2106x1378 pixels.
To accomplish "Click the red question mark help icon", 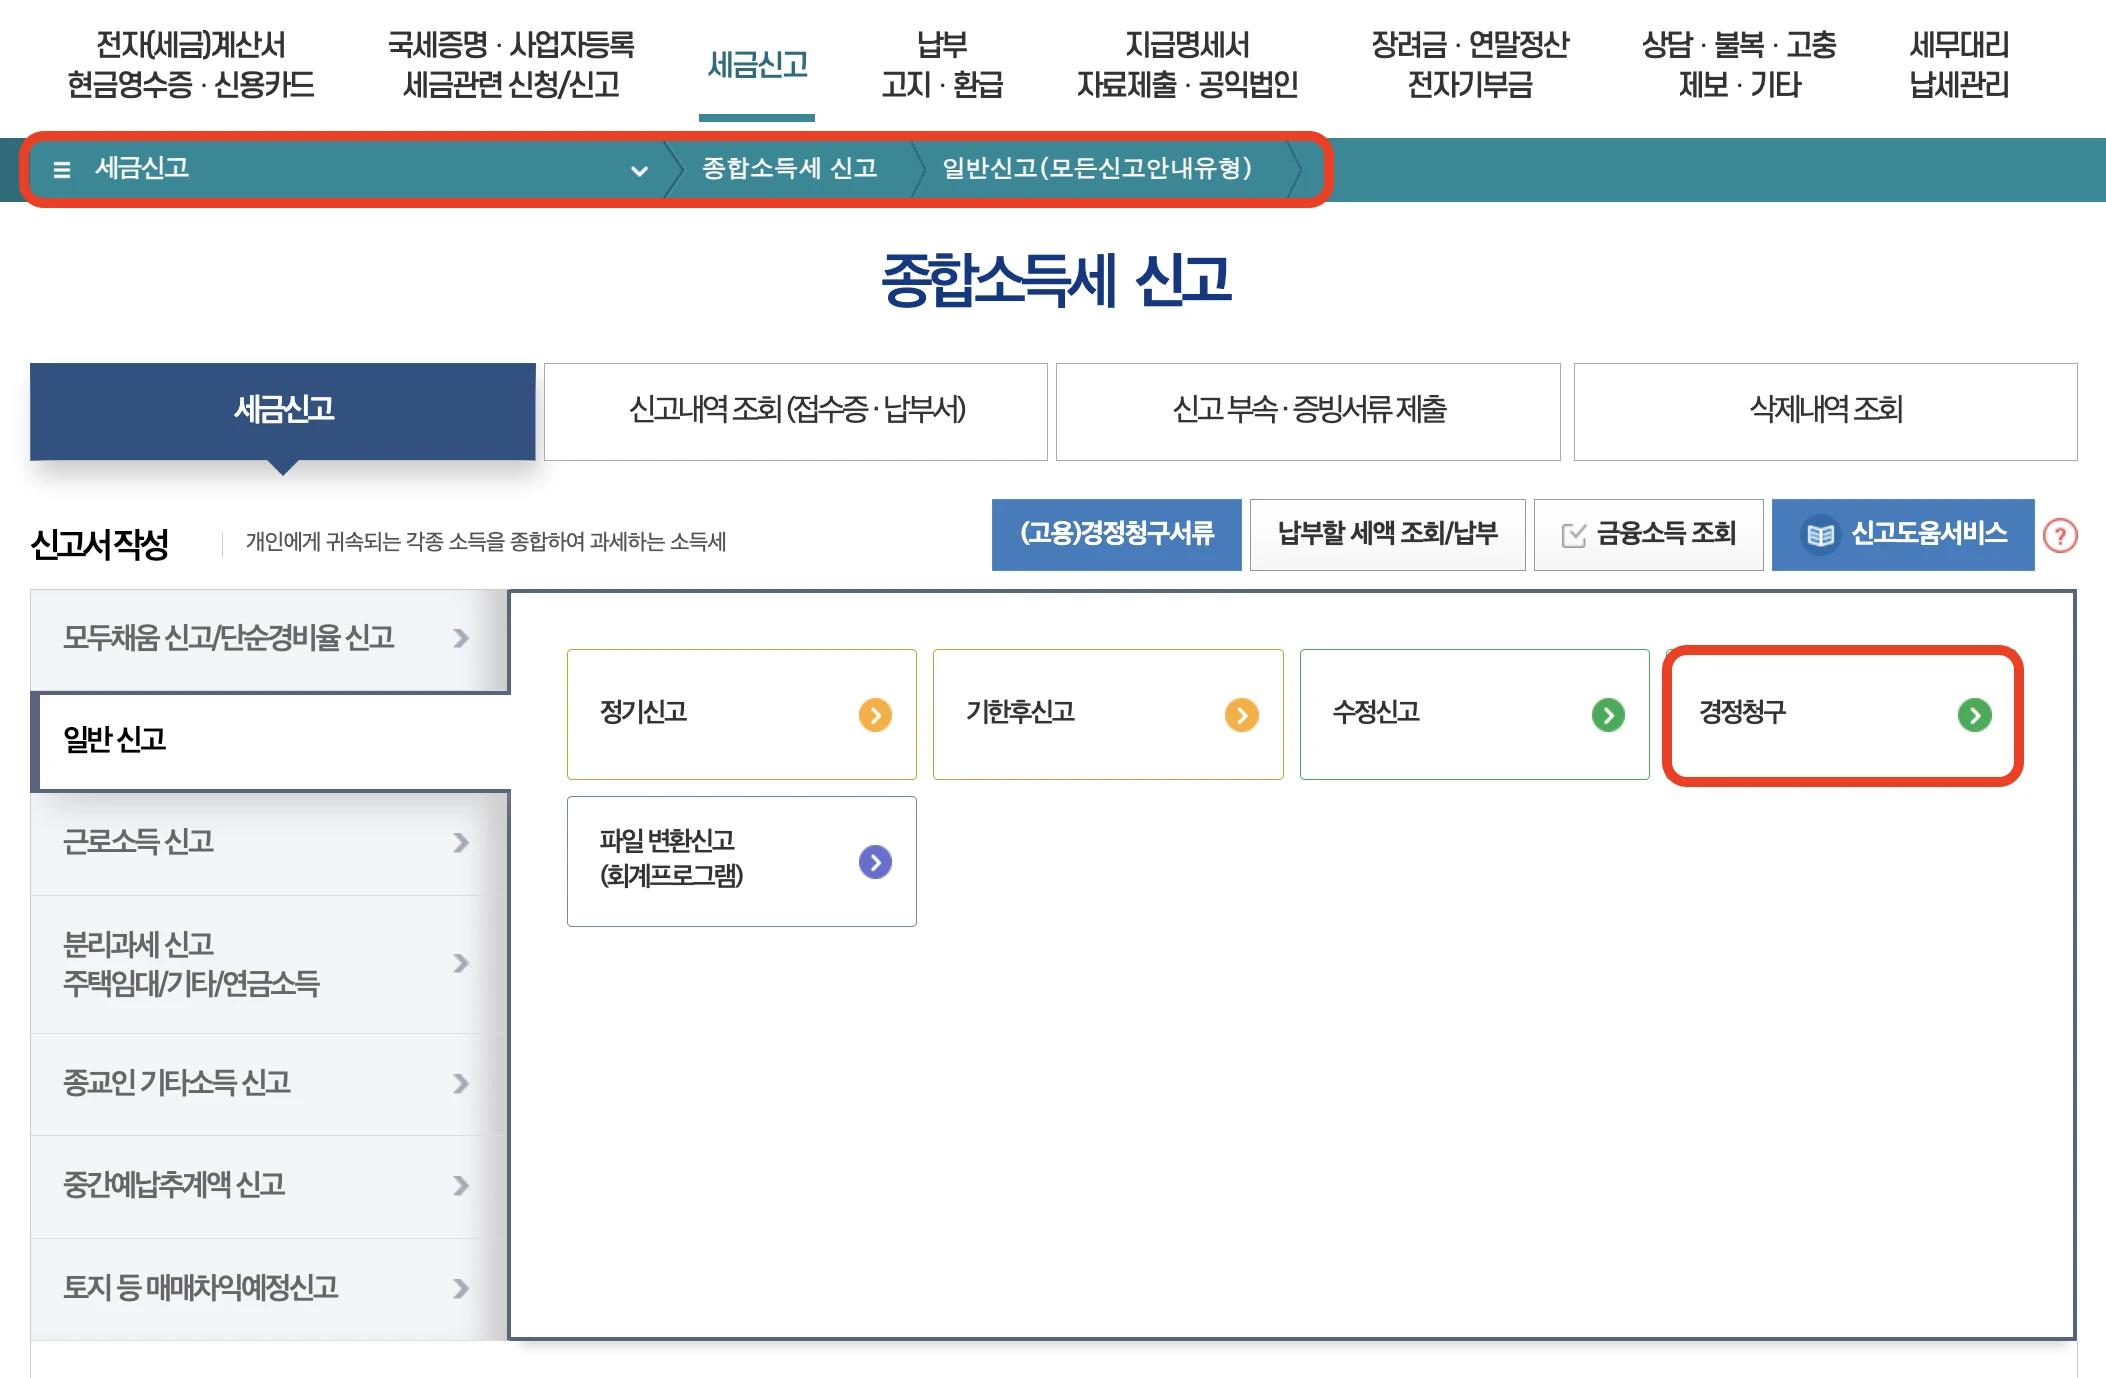I will click(x=2060, y=536).
